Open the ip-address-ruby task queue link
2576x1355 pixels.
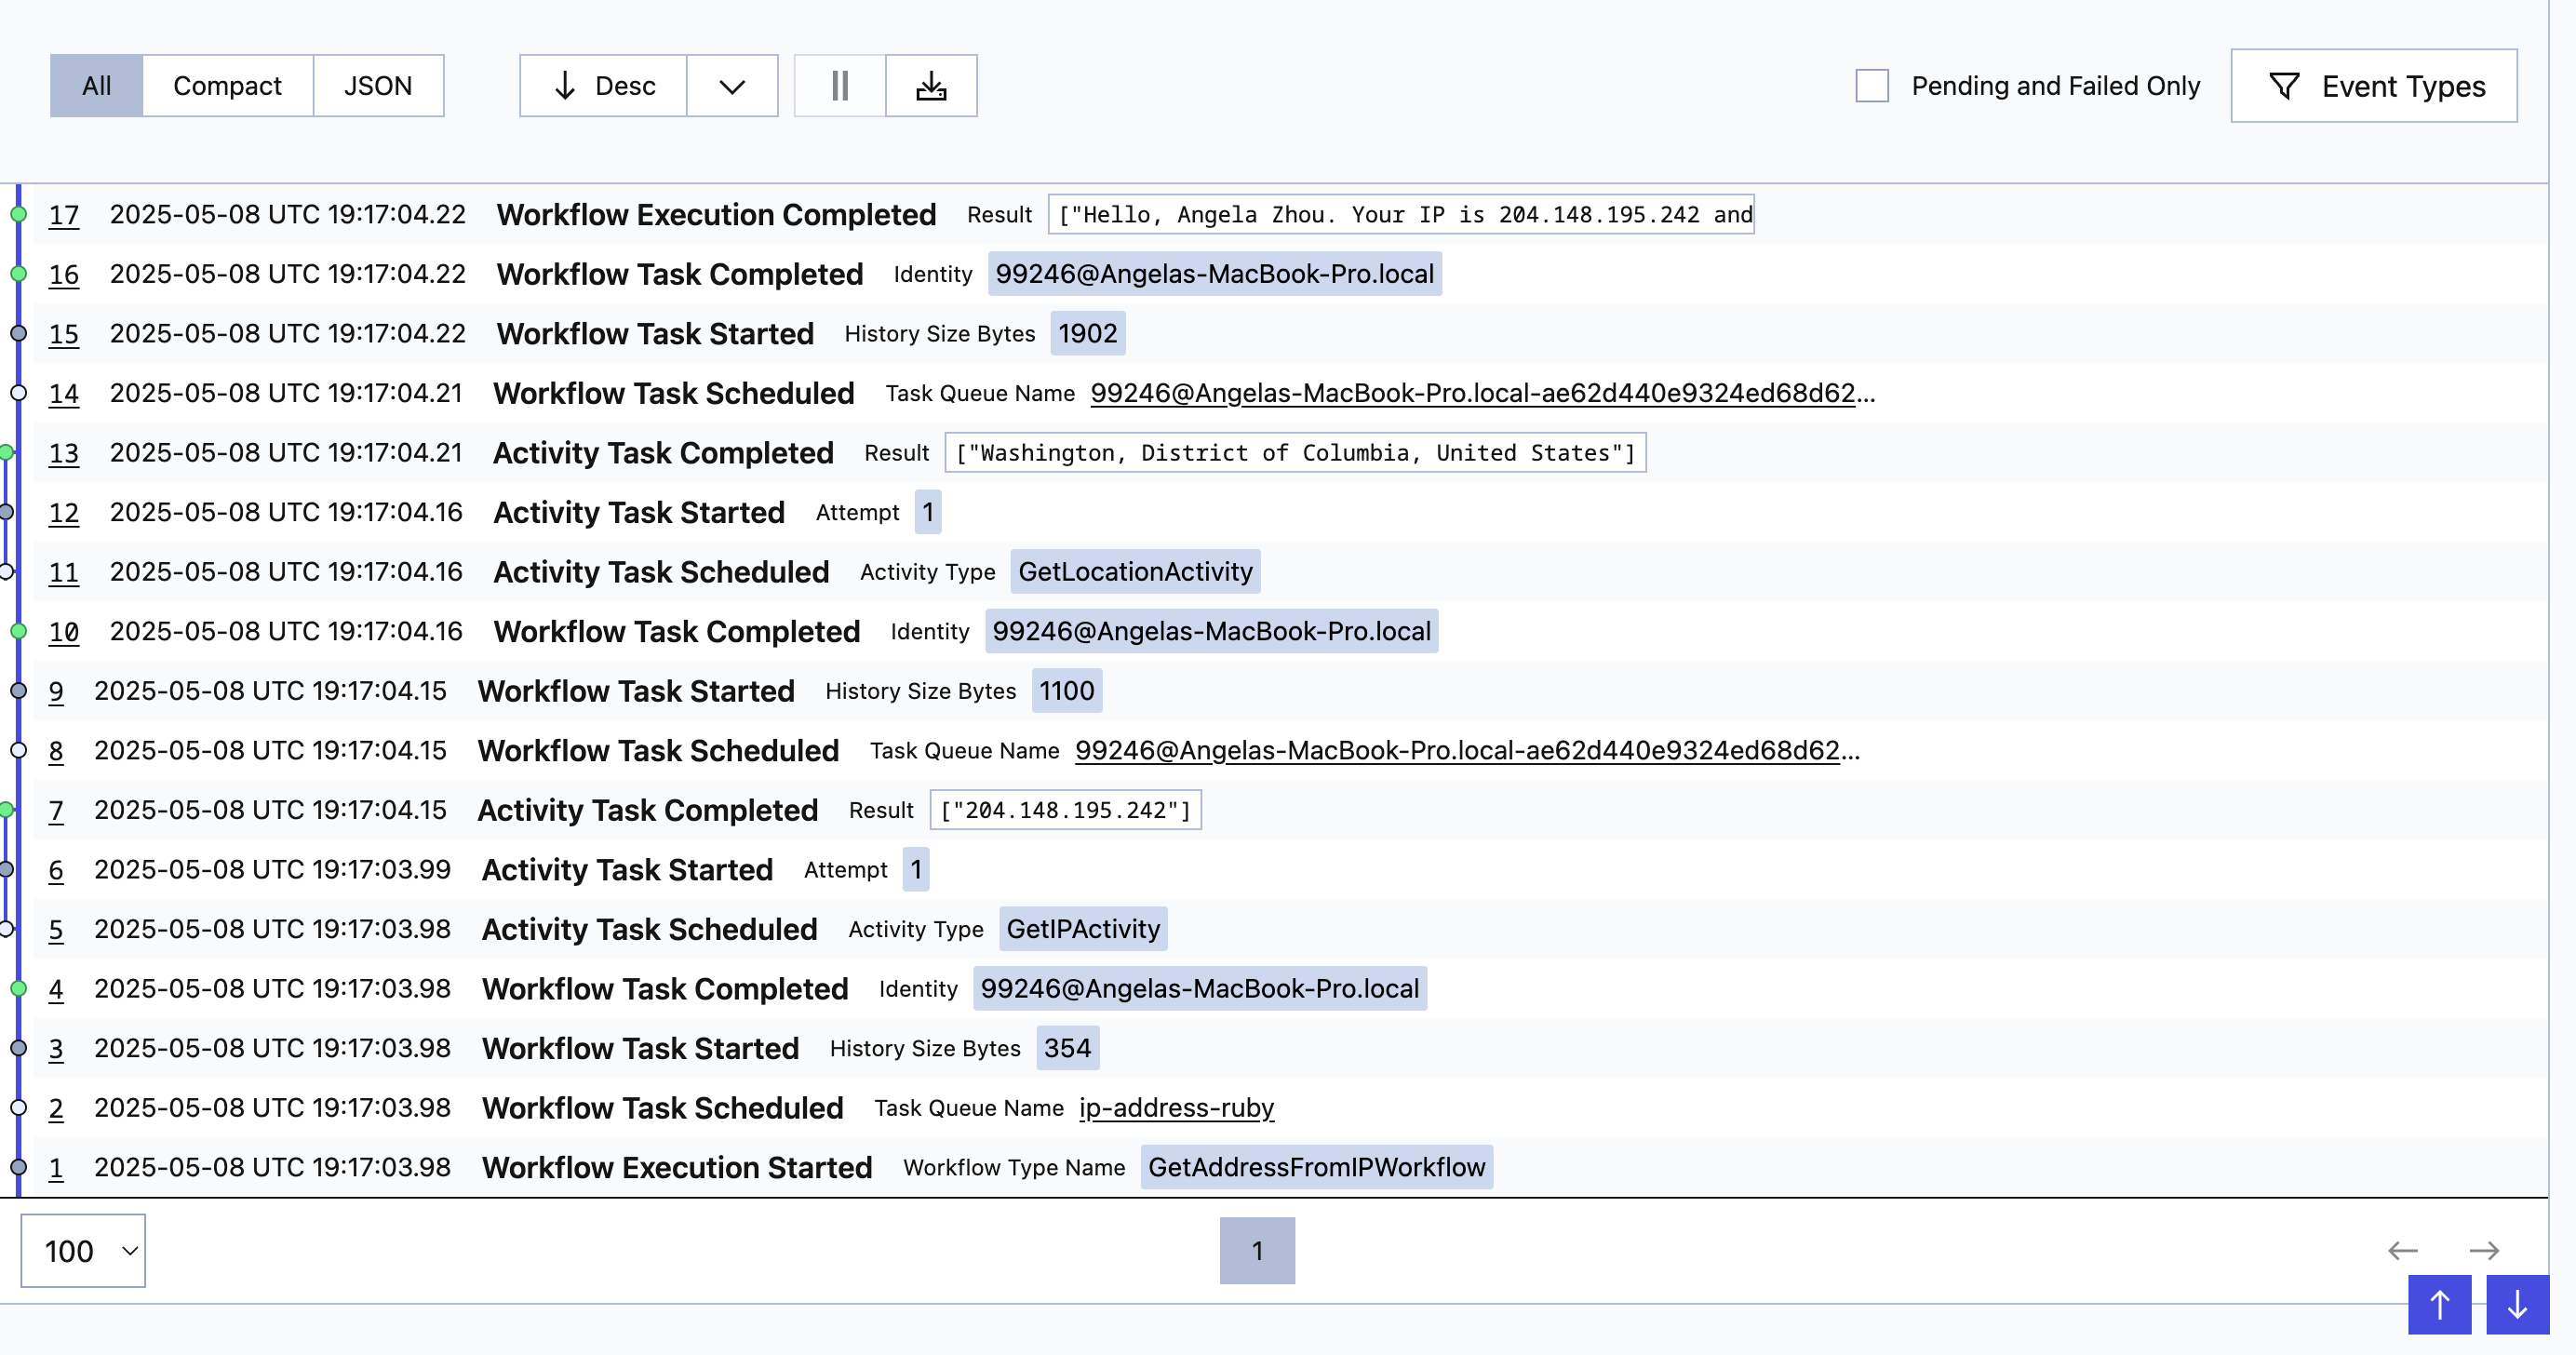click(x=1175, y=1107)
